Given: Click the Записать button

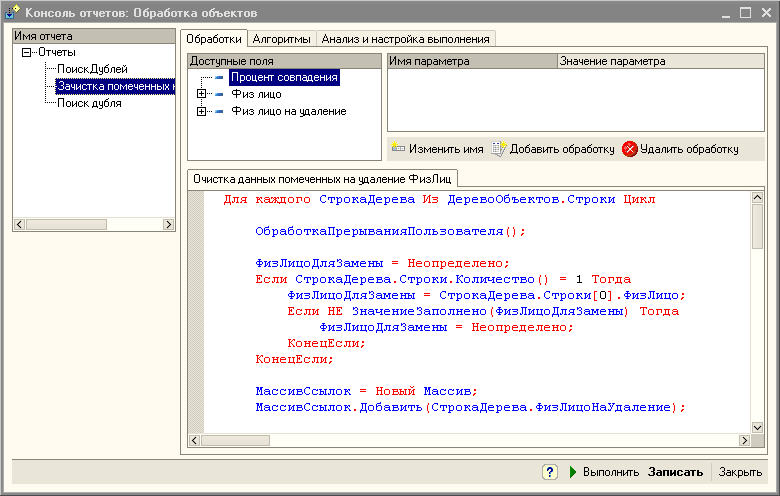Looking at the screenshot, I should click(675, 472).
